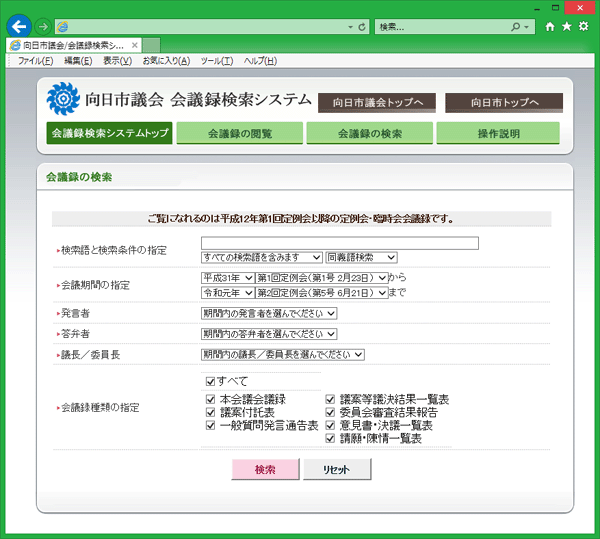Open the 表示(V) menu
600x539 pixels.
(x=117, y=61)
